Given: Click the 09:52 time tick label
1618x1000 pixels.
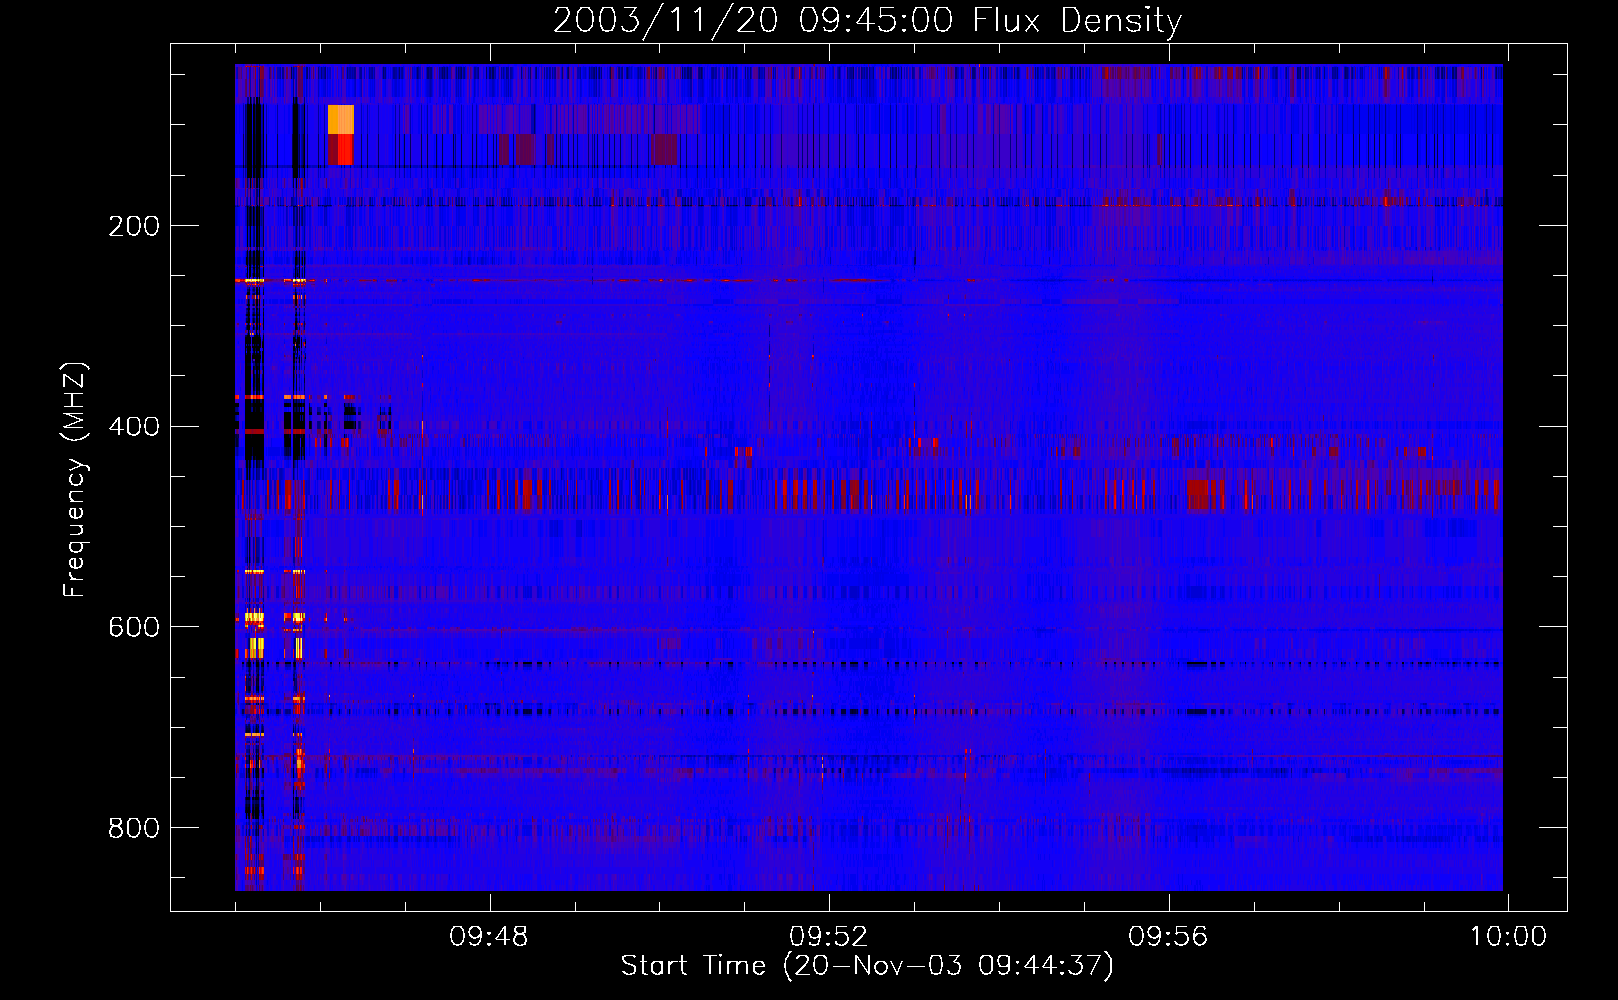Looking at the screenshot, I should [x=828, y=937].
